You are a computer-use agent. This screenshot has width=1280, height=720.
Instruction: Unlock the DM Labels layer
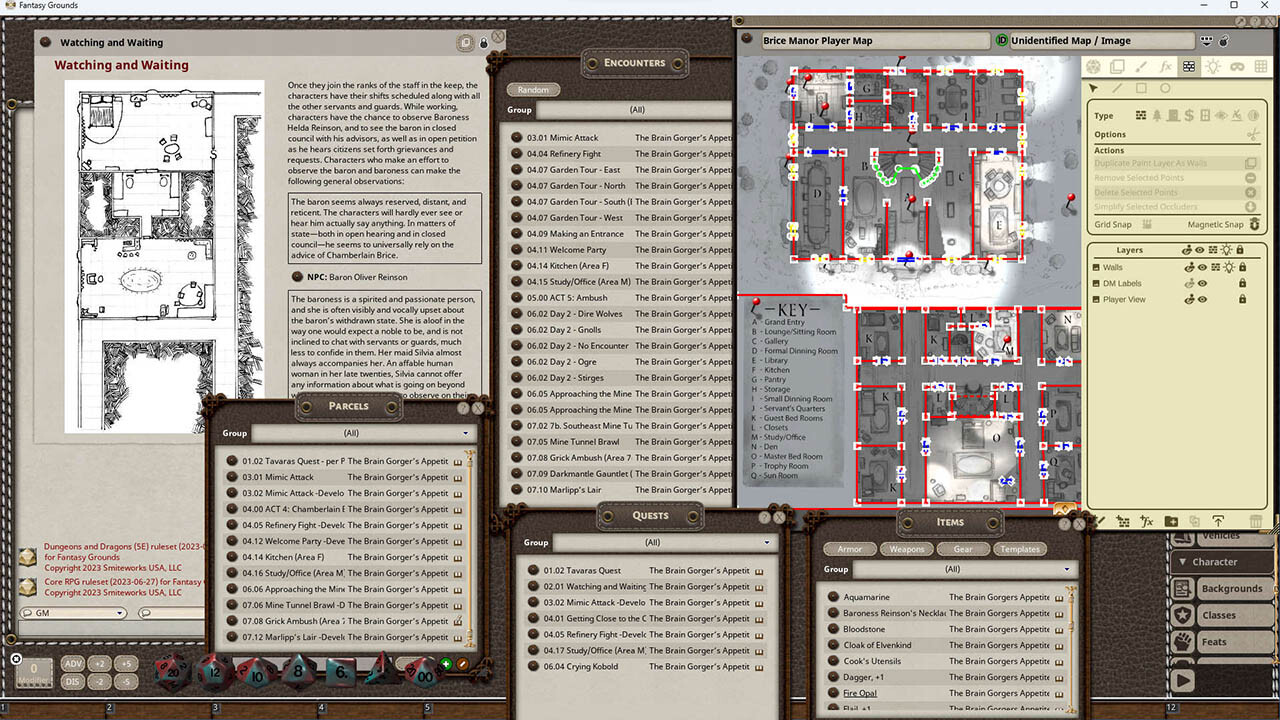(x=1242, y=283)
